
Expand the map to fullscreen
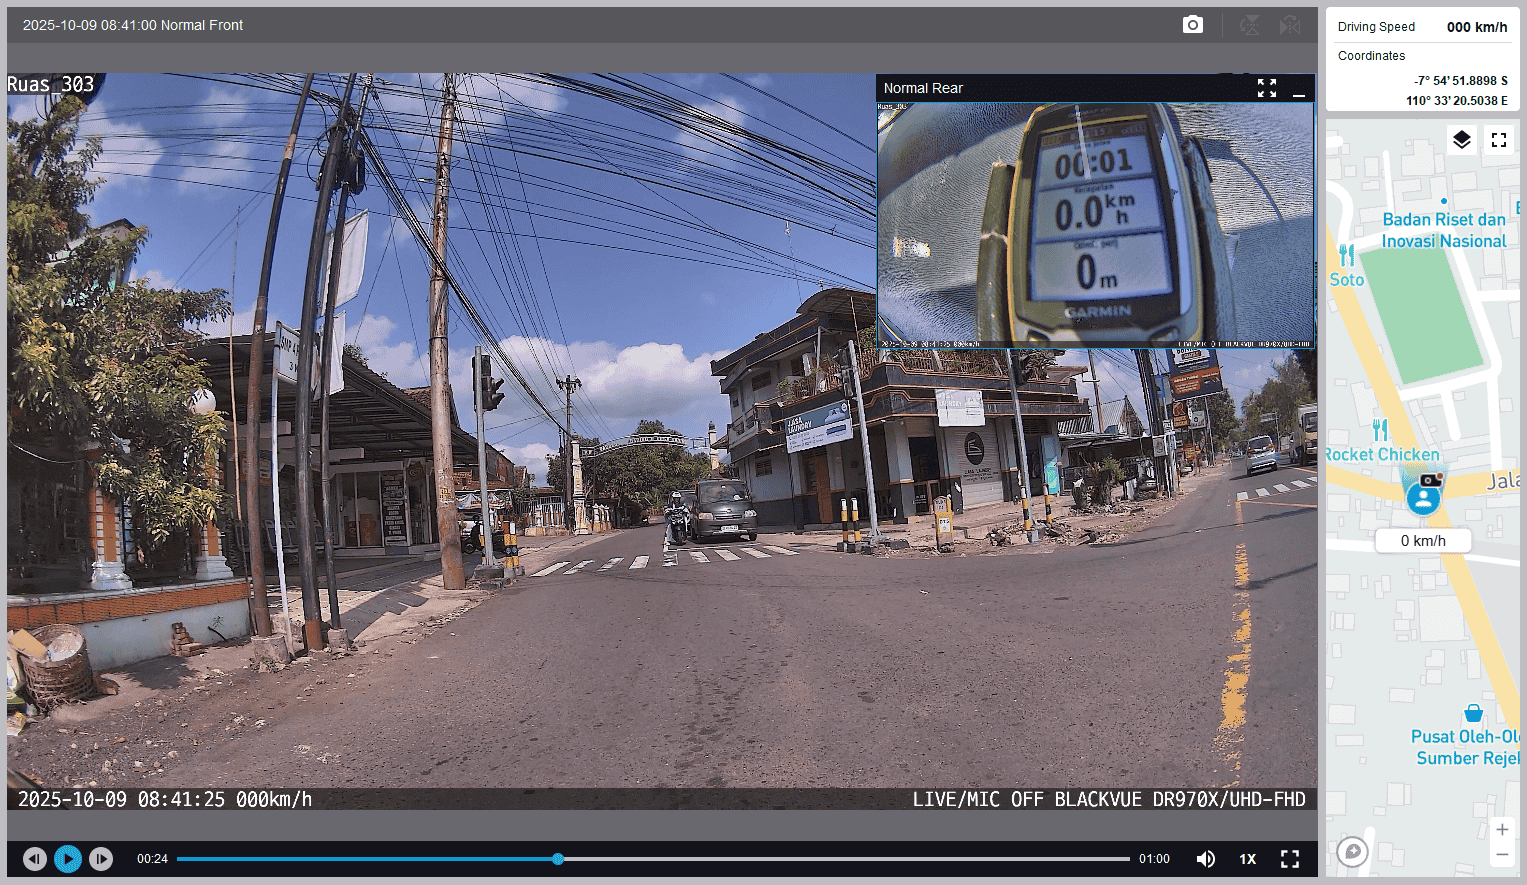(x=1499, y=140)
